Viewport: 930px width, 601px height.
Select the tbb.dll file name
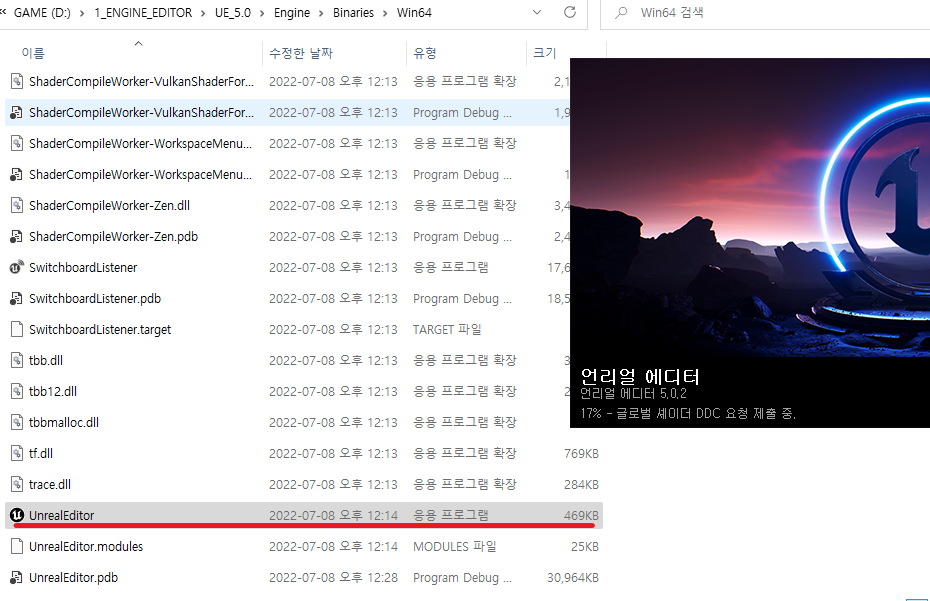pyautogui.click(x=46, y=360)
